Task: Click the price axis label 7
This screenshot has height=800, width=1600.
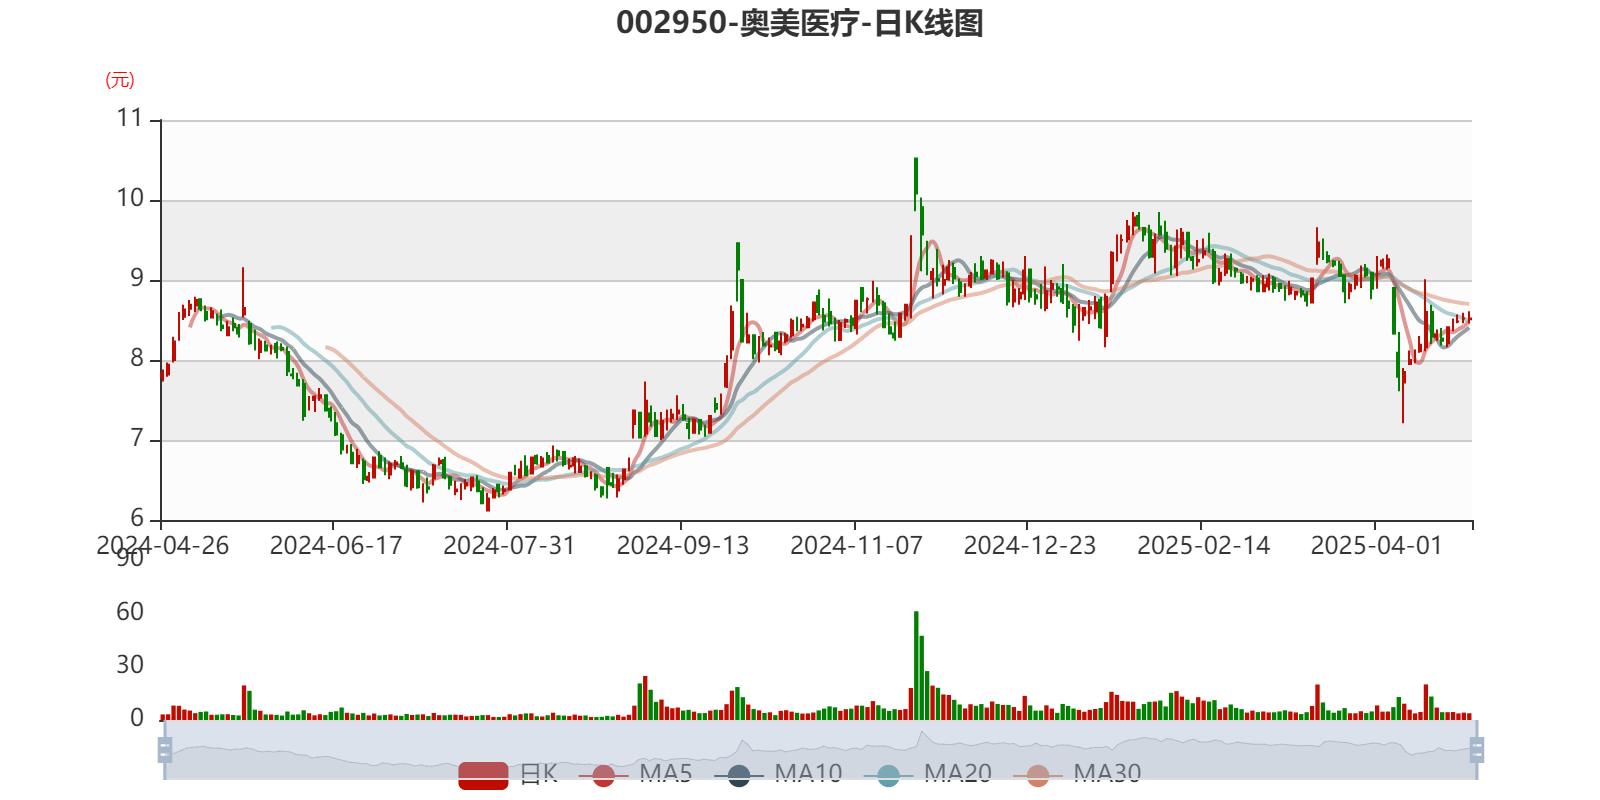Action: pyautogui.click(x=137, y=438)
